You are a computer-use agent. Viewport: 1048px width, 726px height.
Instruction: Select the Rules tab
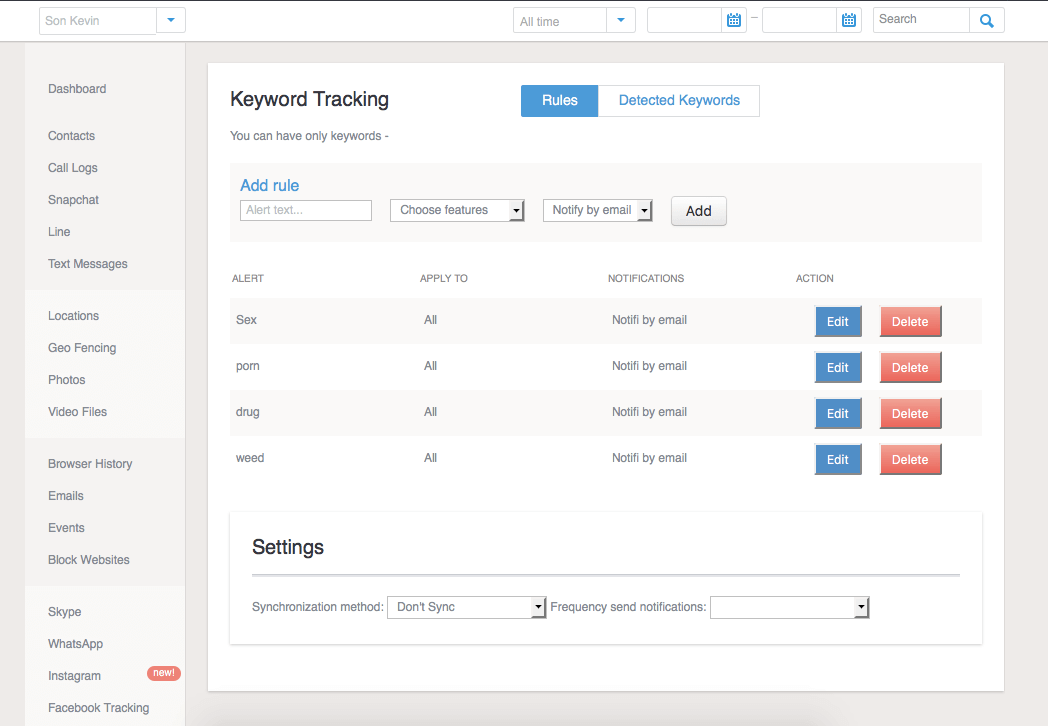[559, 100]
